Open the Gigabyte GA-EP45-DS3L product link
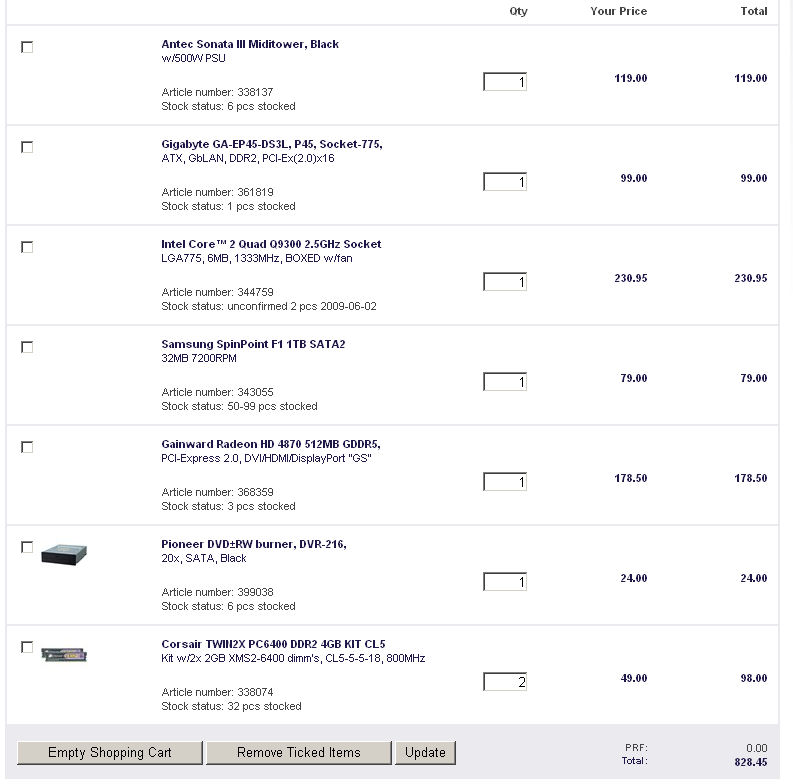The width and height of the screenshot is (793, 784). pyautogui.click(x=271, y=144)
